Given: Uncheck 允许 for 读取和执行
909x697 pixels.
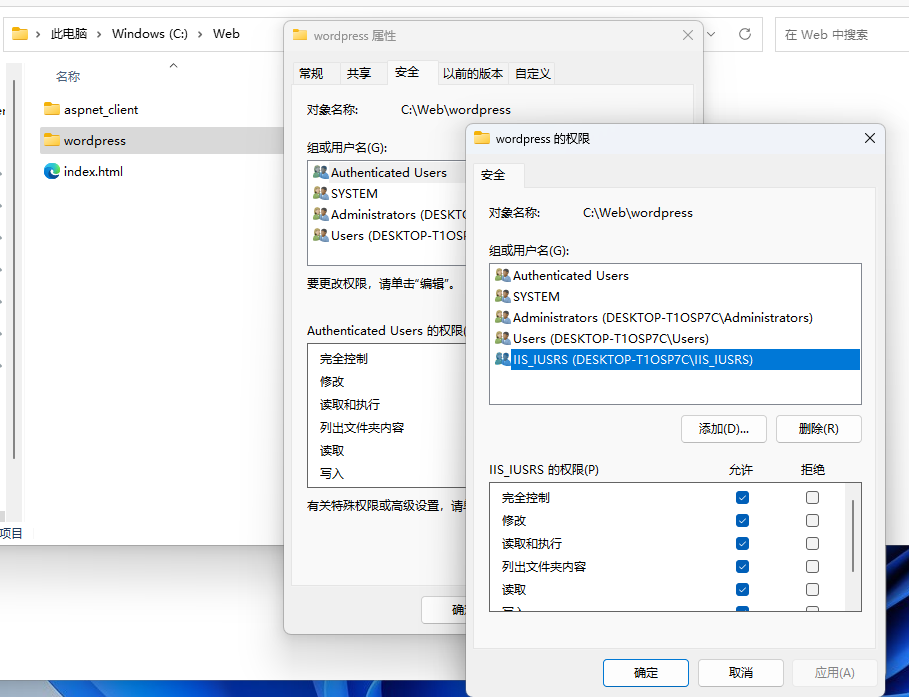Looking at the screenshot, I should [x=742, y=543].
